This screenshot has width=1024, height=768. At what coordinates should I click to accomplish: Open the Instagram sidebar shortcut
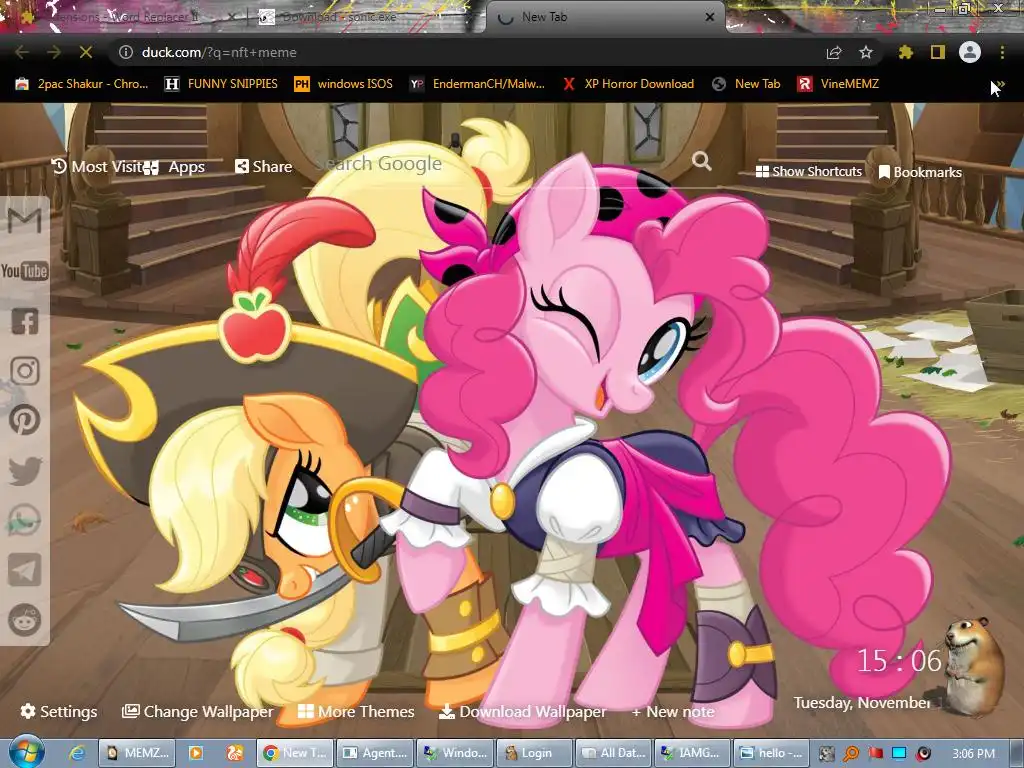tap(25, 371)
